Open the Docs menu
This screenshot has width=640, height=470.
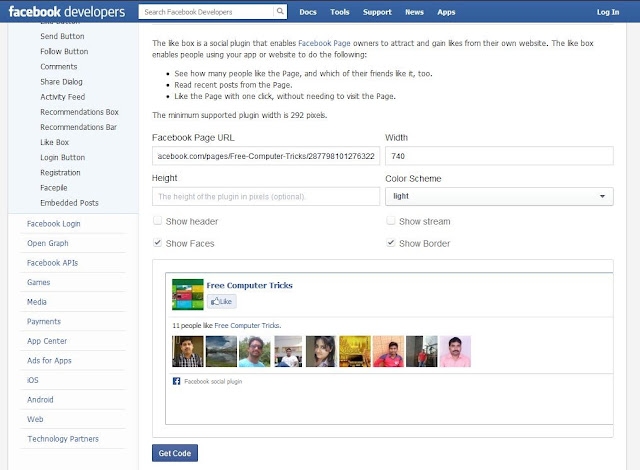pos(308,12)
